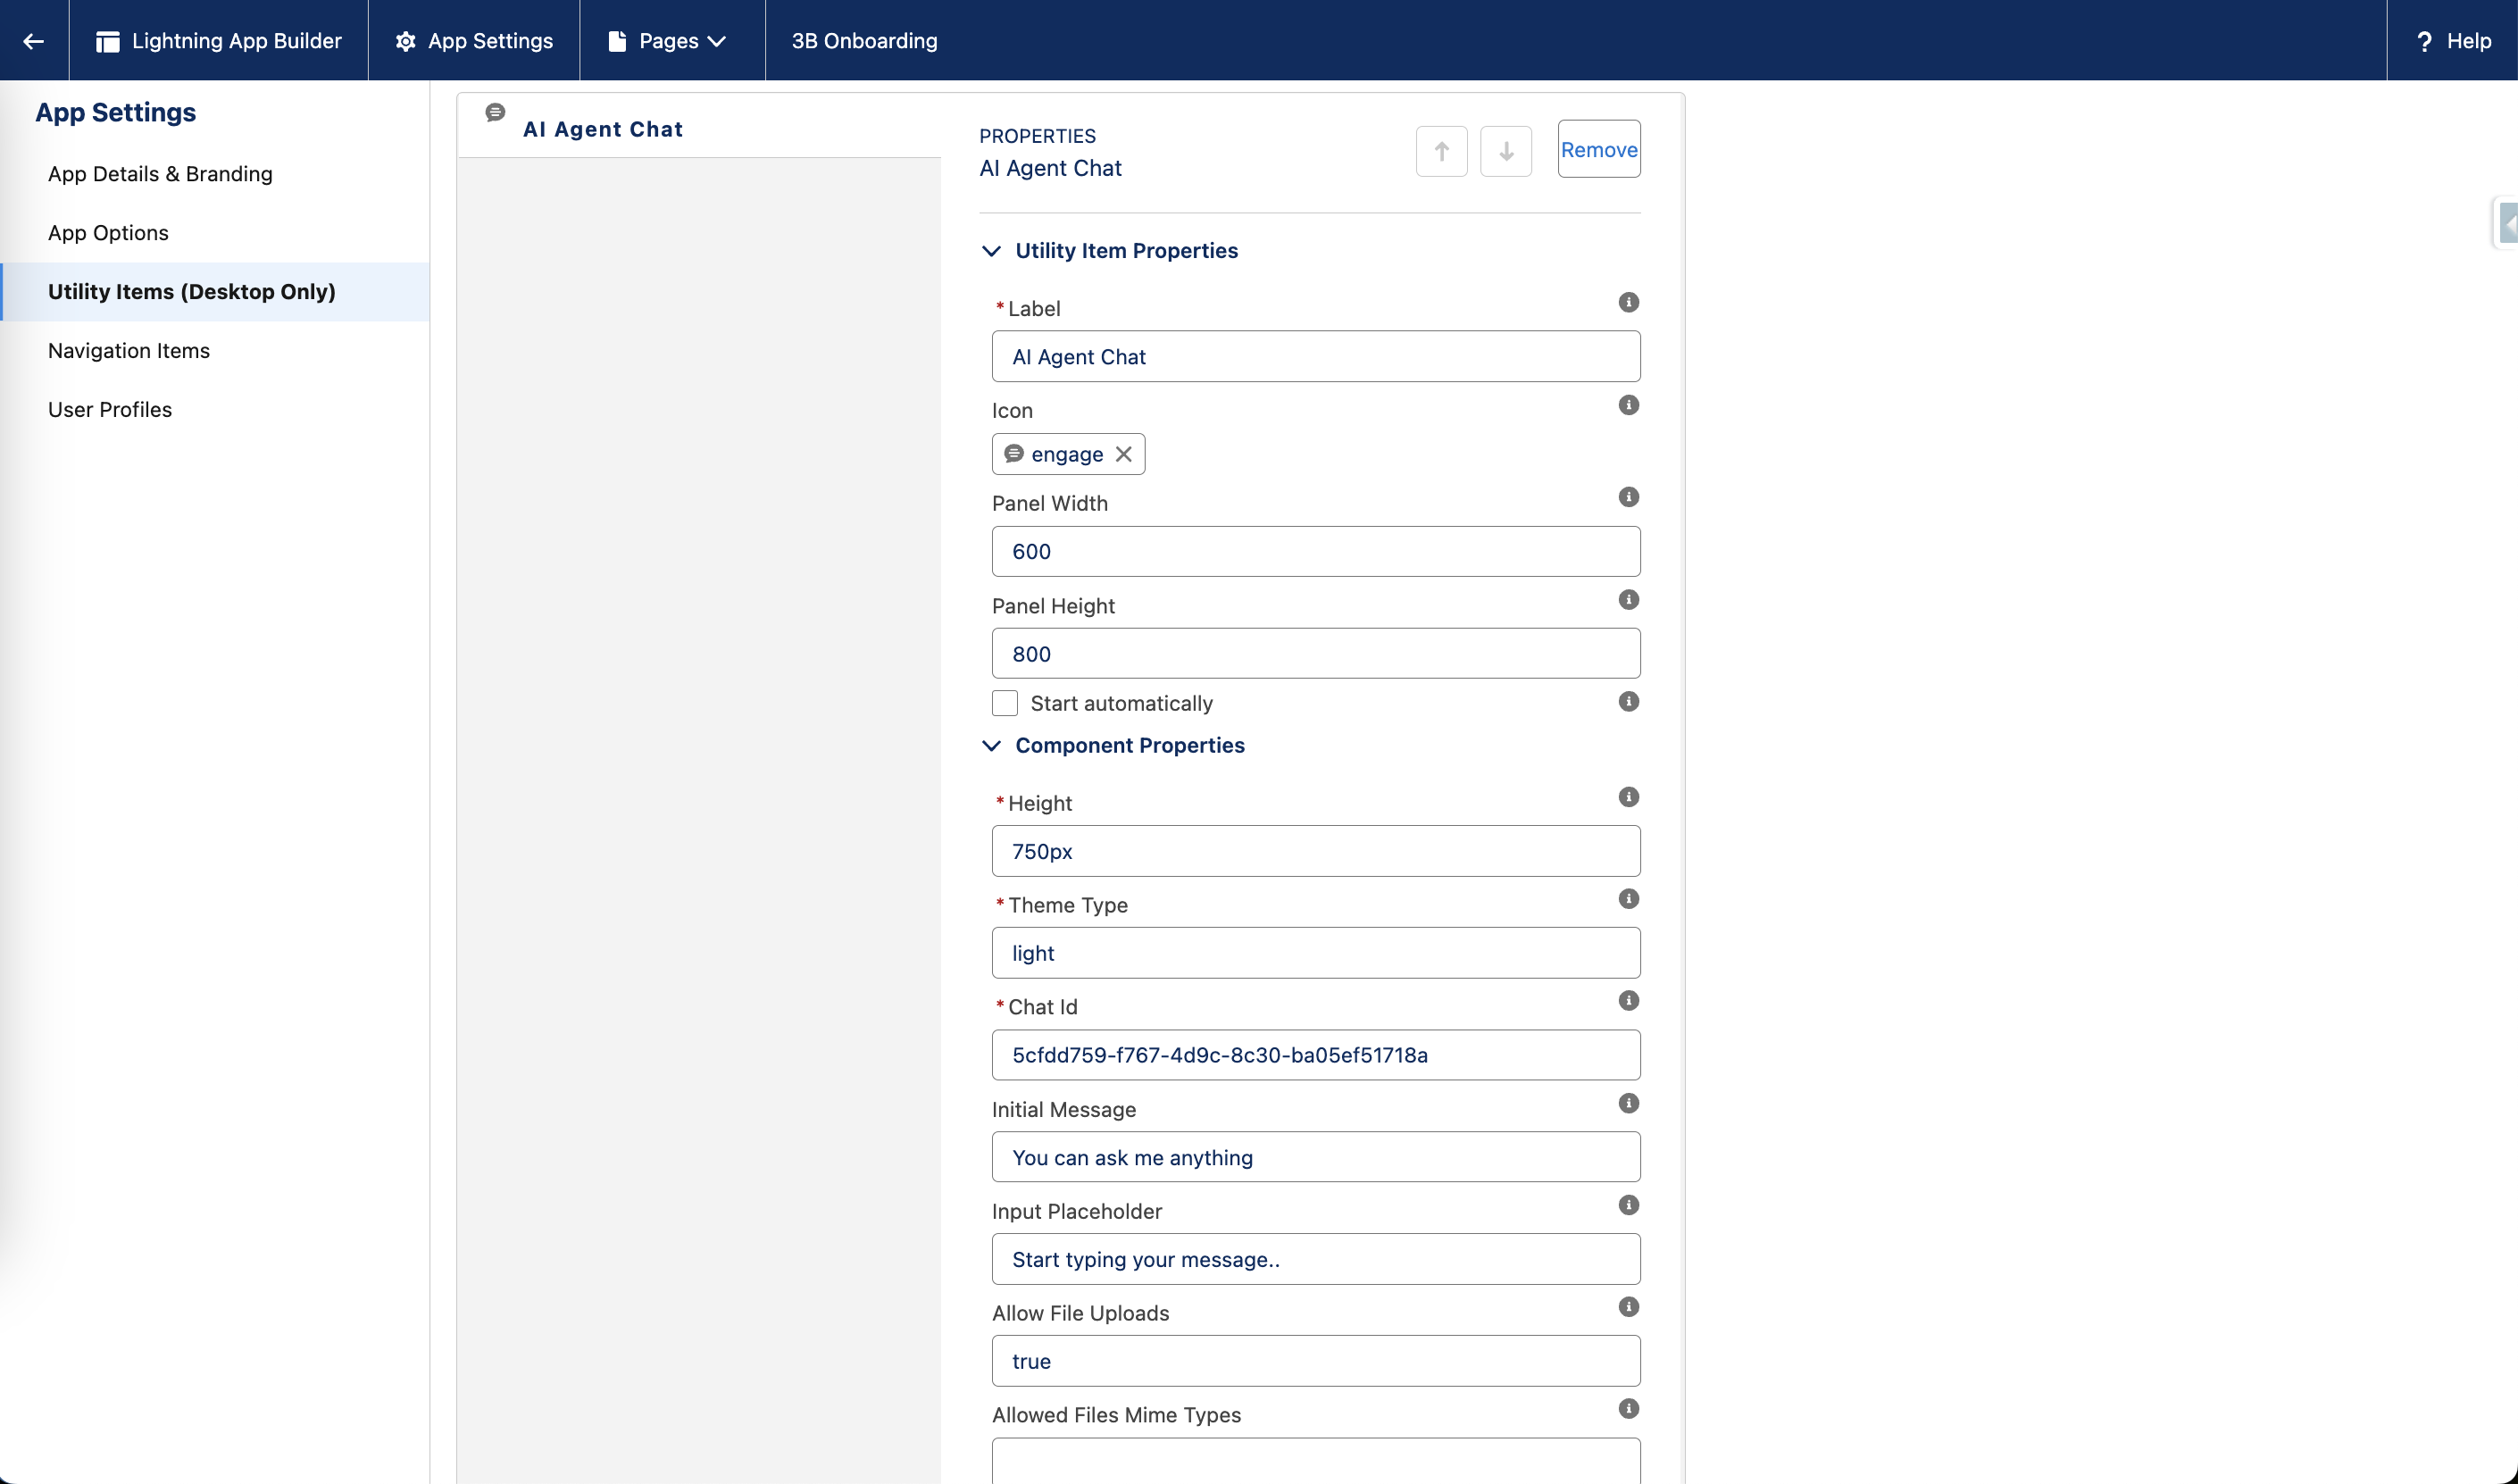2518x1484 pixels.
Task: Enable Start automatically checkbox
Action: click(1005, 703)
